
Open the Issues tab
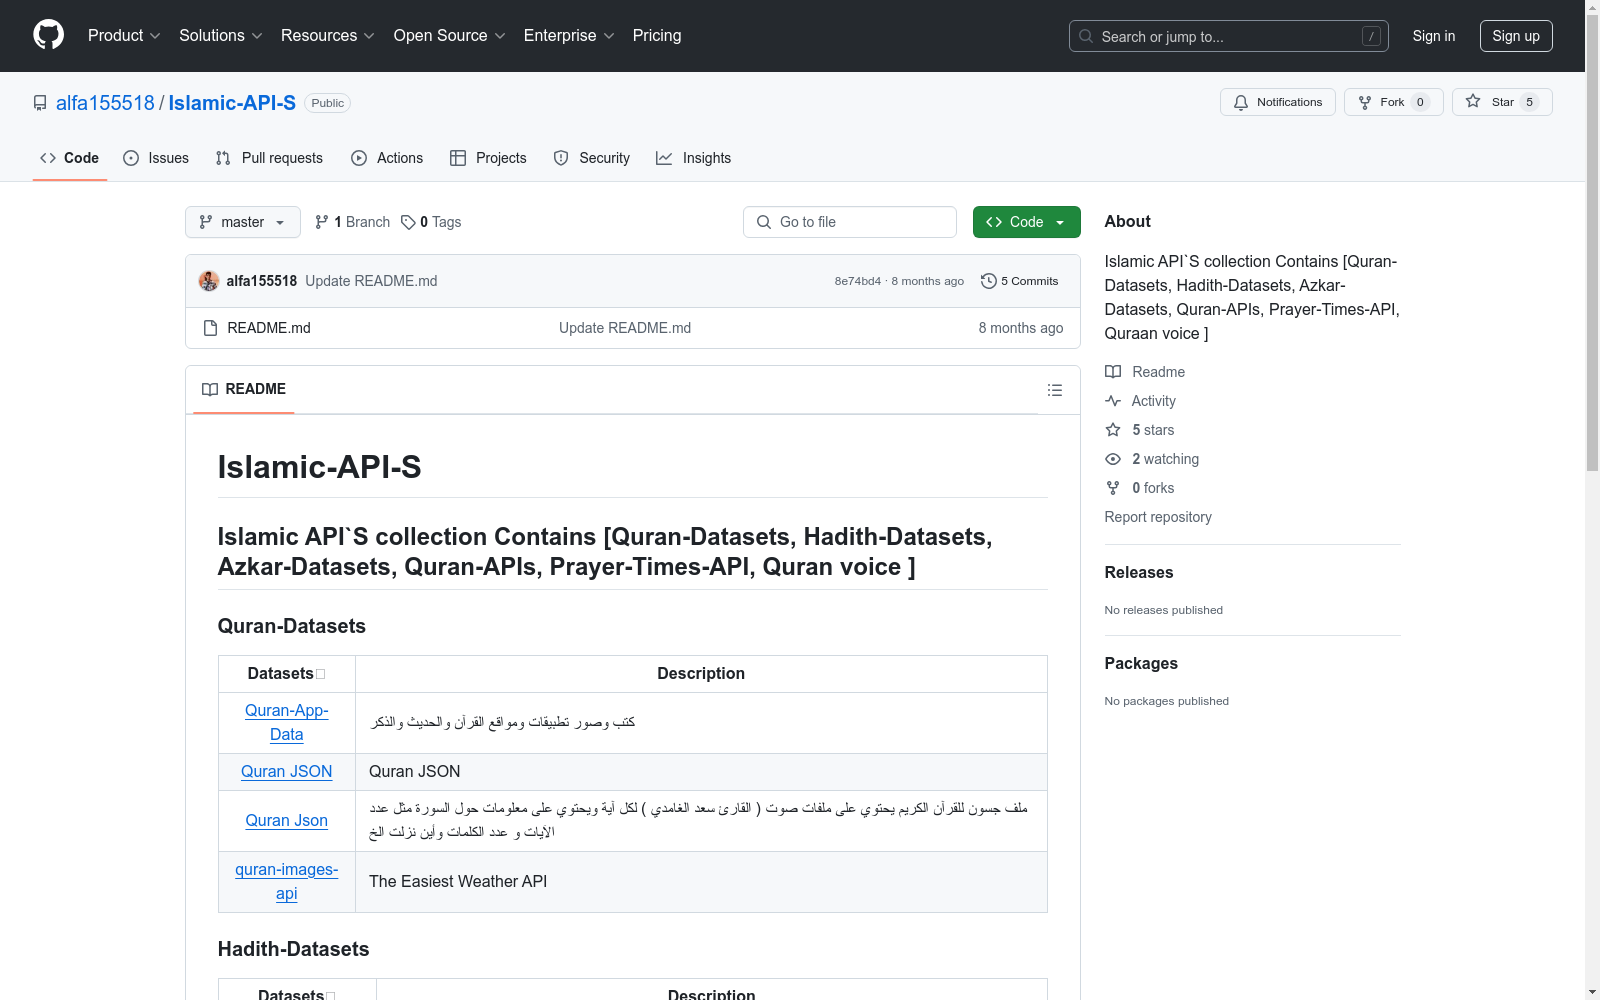click(156, 158)
